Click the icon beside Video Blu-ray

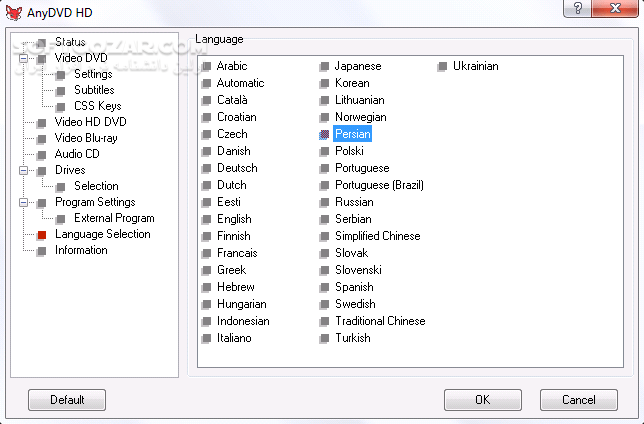[x=42, y=139]
